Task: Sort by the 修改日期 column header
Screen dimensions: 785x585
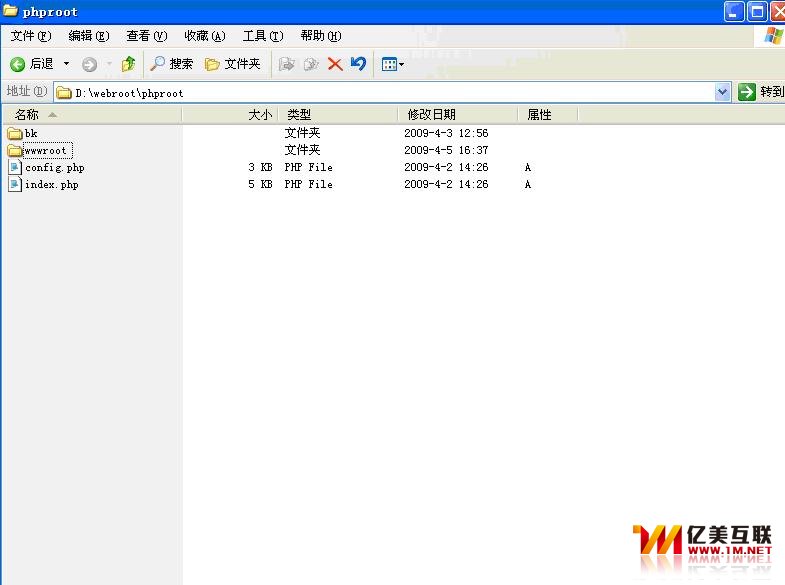Action: tap(458, 115)
